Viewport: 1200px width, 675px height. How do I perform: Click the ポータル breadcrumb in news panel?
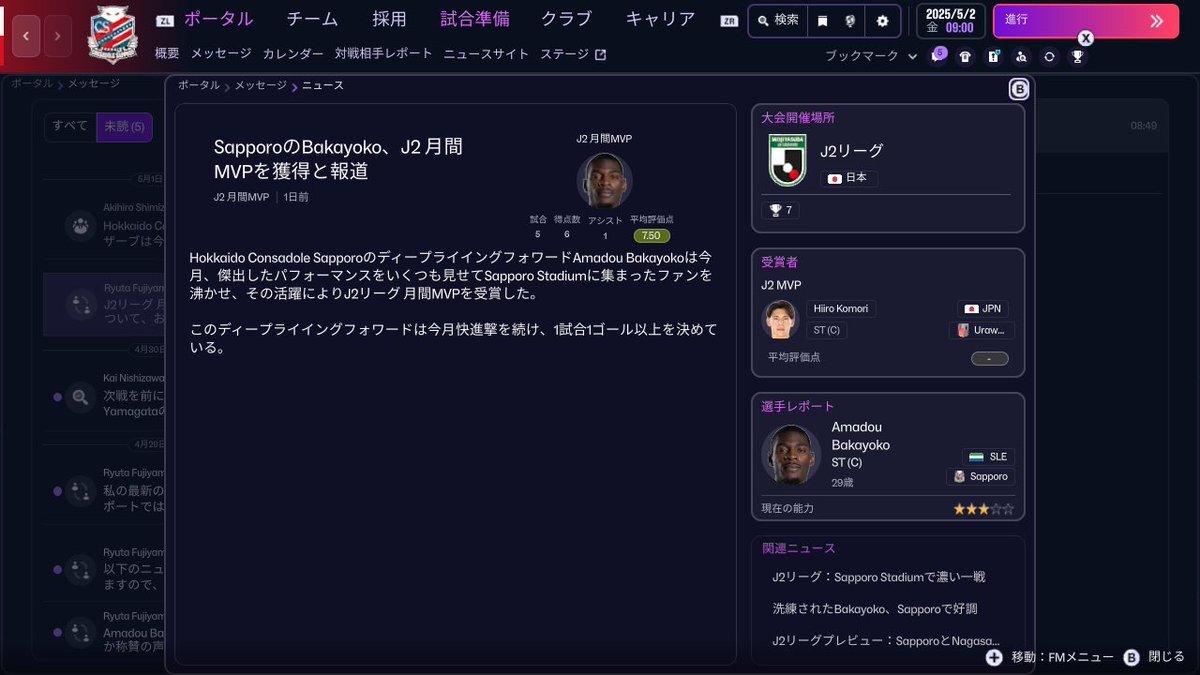click(199, 86)
